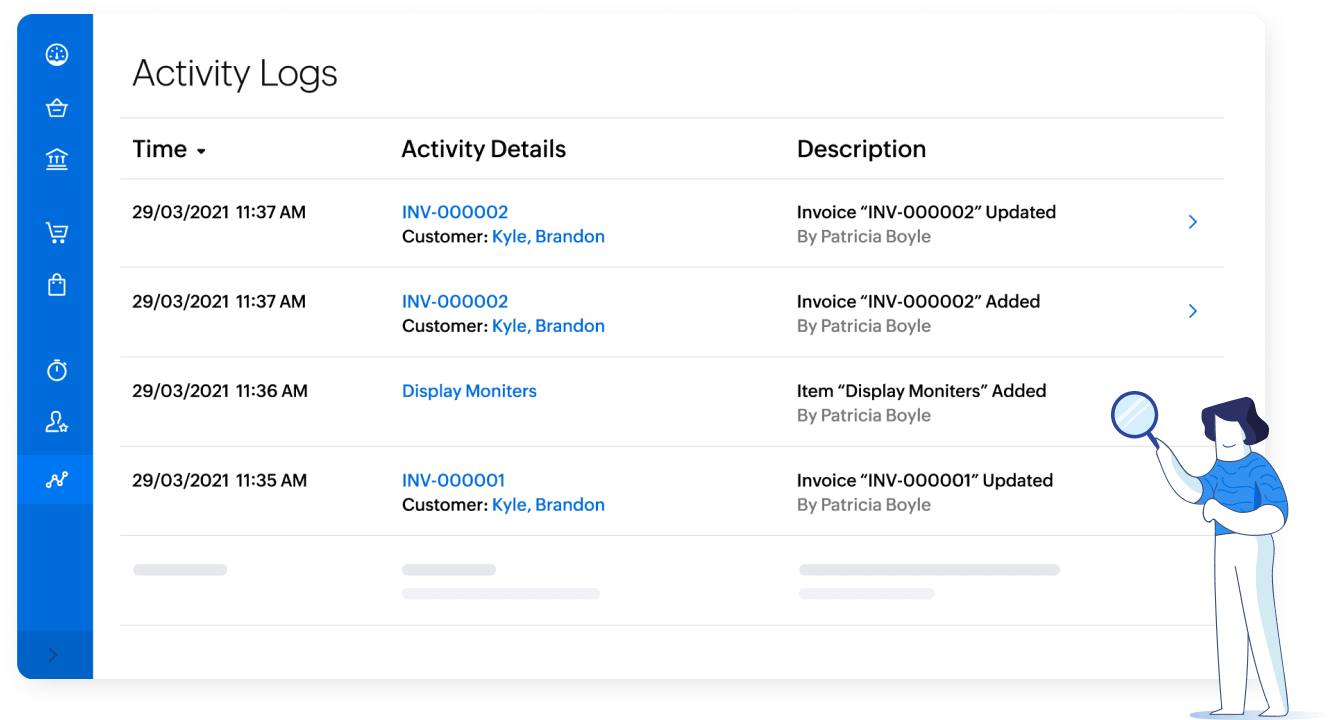
Task: Open the Banking section icon
Action: (x=56, y=159)
